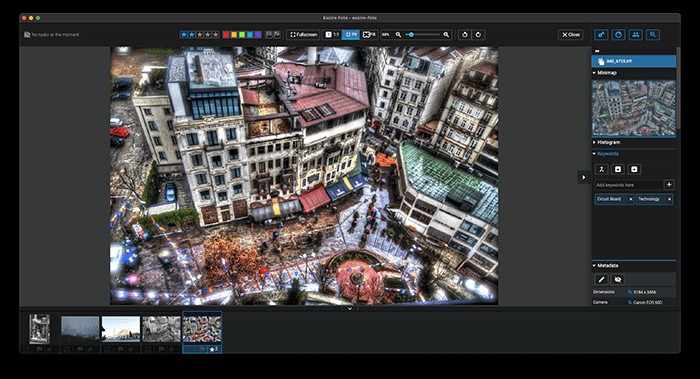Set rating with the first star
The image size is (700, 379).
point(183,35)
